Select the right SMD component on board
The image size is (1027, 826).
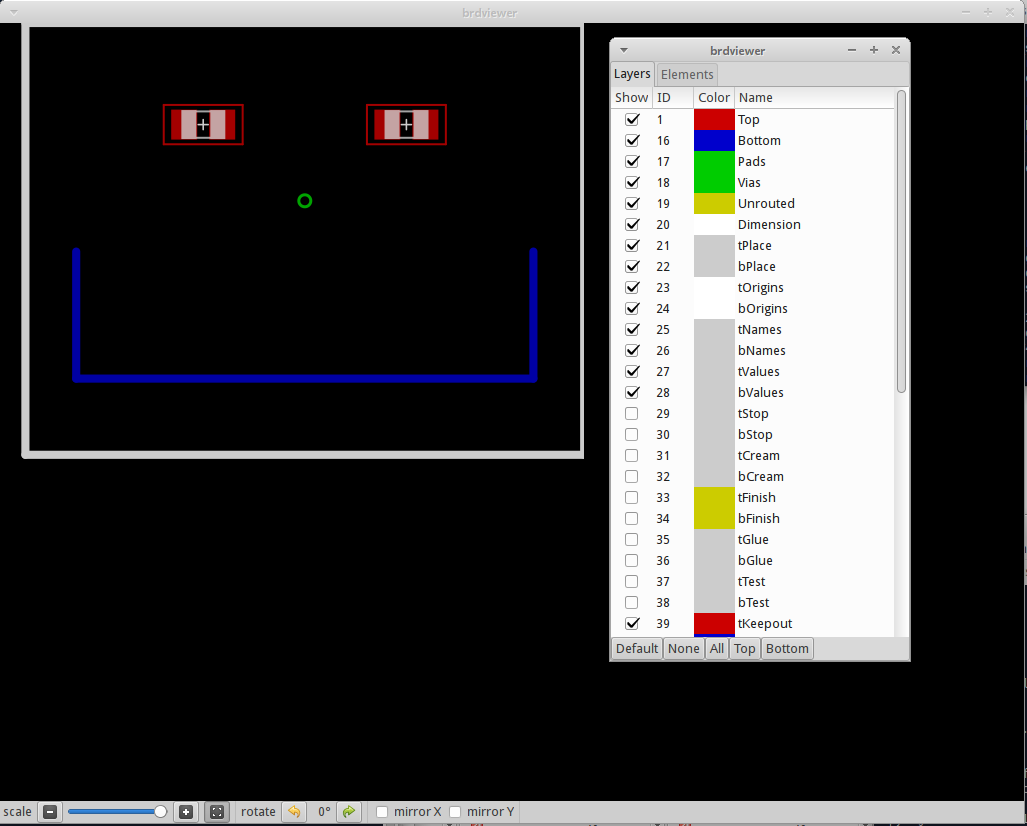click(406, 124)
